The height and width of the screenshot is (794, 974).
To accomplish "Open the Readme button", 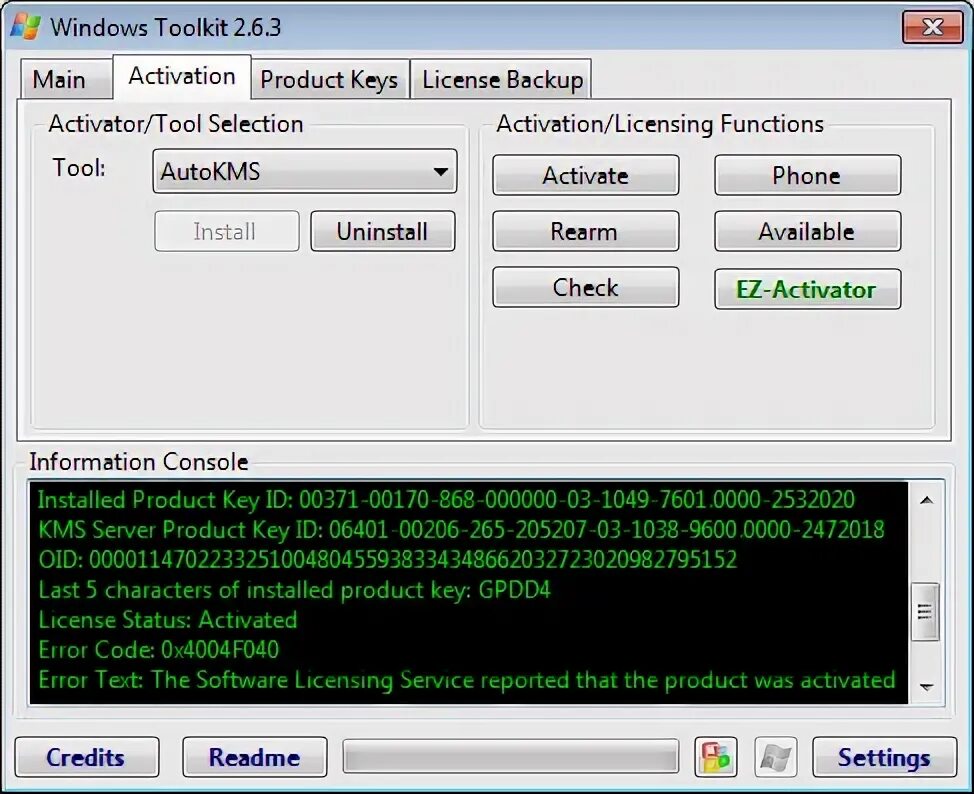I will [x=255, y=757].
